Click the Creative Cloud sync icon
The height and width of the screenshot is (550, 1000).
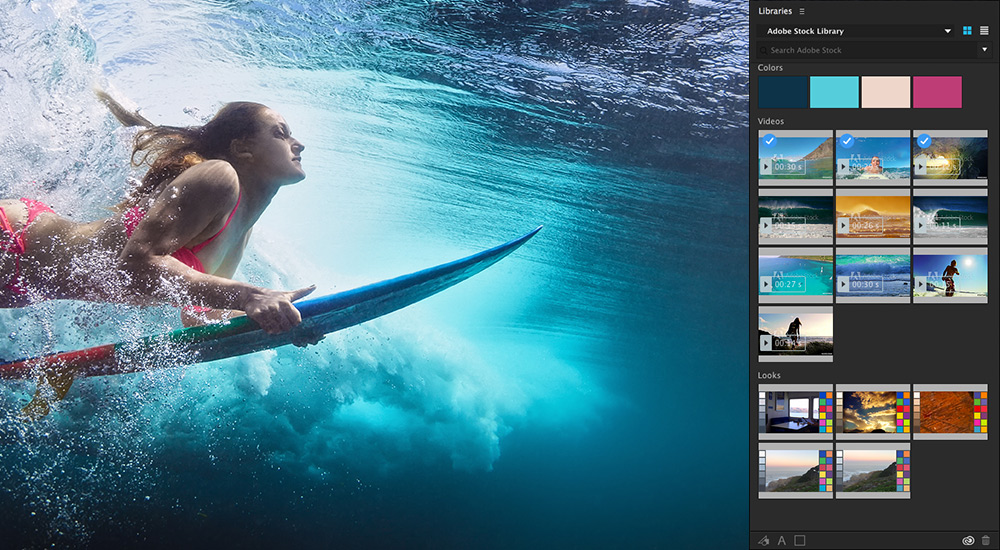click(968, 540)
